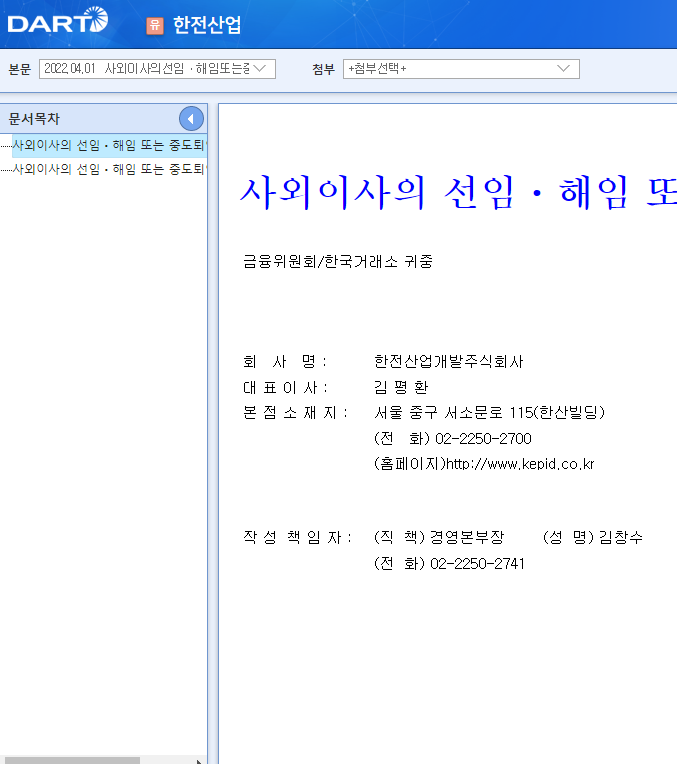Image resolution: width=677 pixels, height=764 pixels.
Task: Click the blue document title 사외이사의 선임ㆍ해임
Action: point(458,193)
